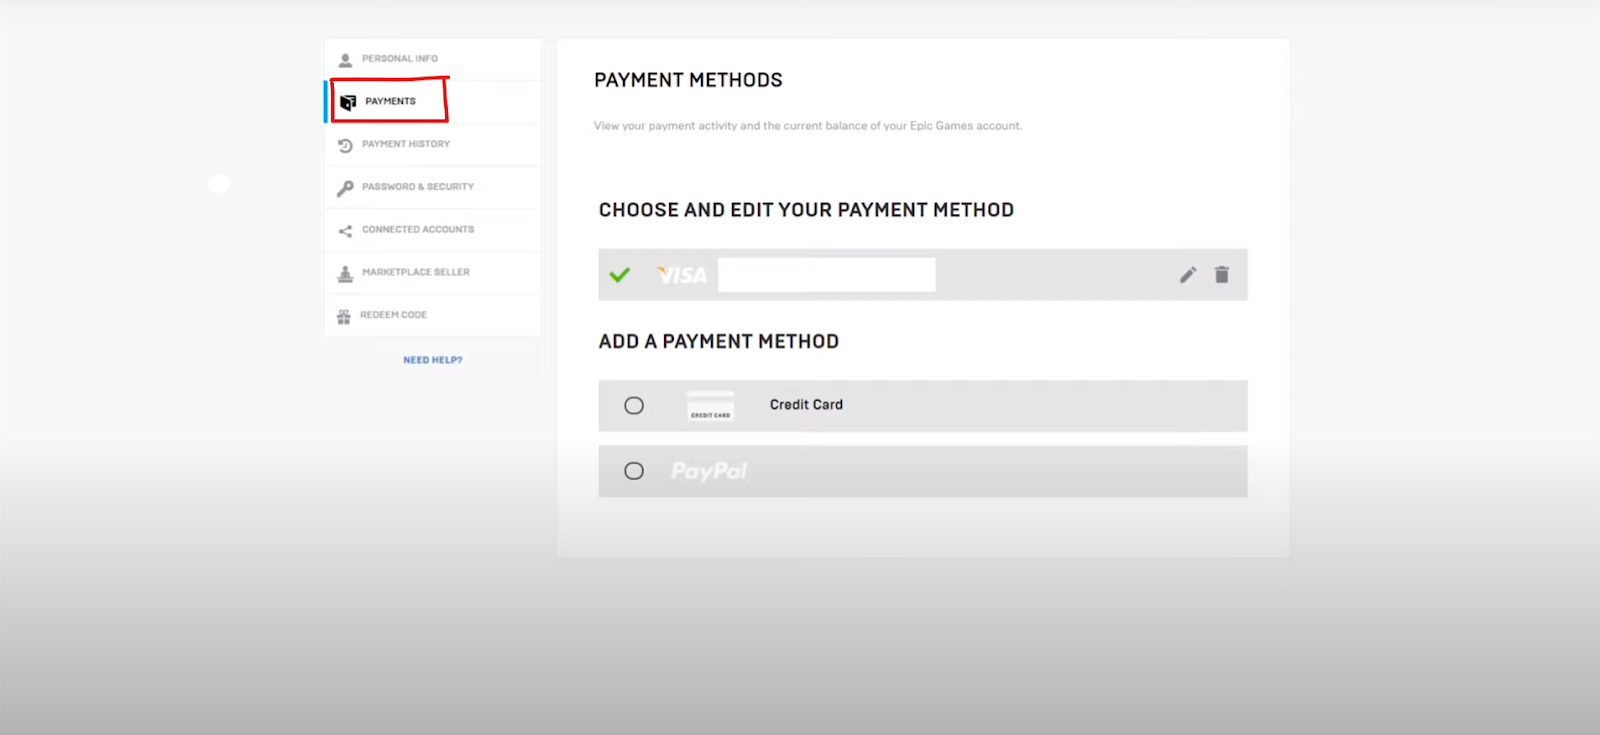This screenshot has height=735, width=1600.
Task: Click the PayPal logo
Action: point(709,471)
